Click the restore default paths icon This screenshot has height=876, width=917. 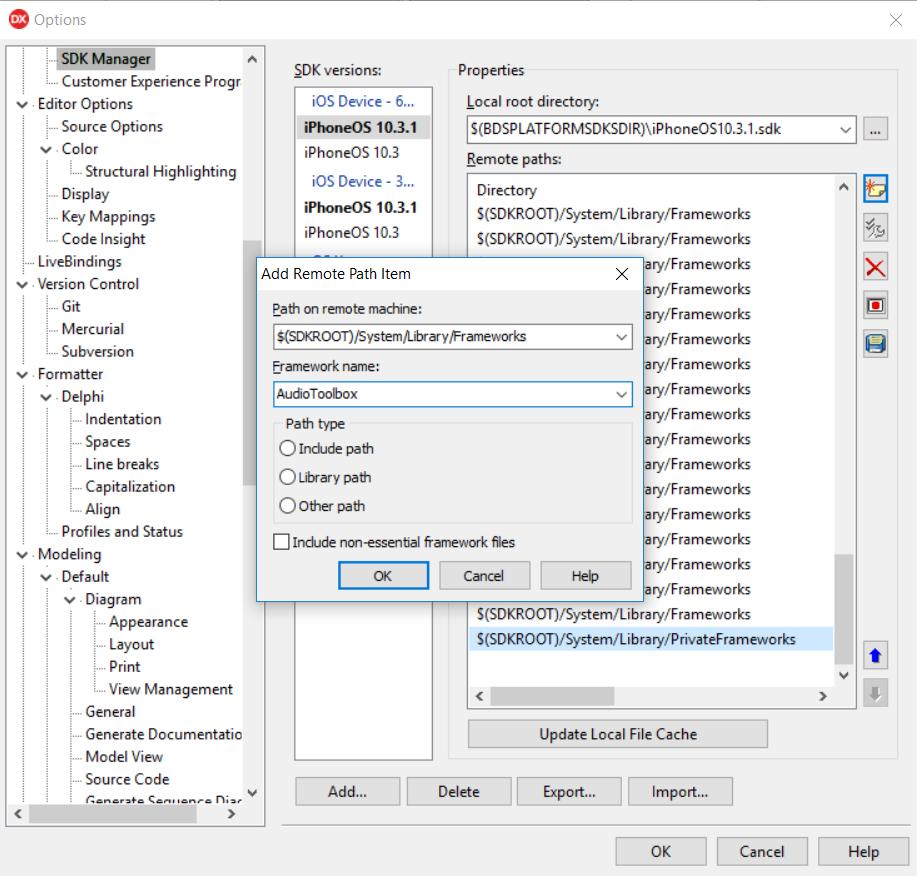click(875, 305)
